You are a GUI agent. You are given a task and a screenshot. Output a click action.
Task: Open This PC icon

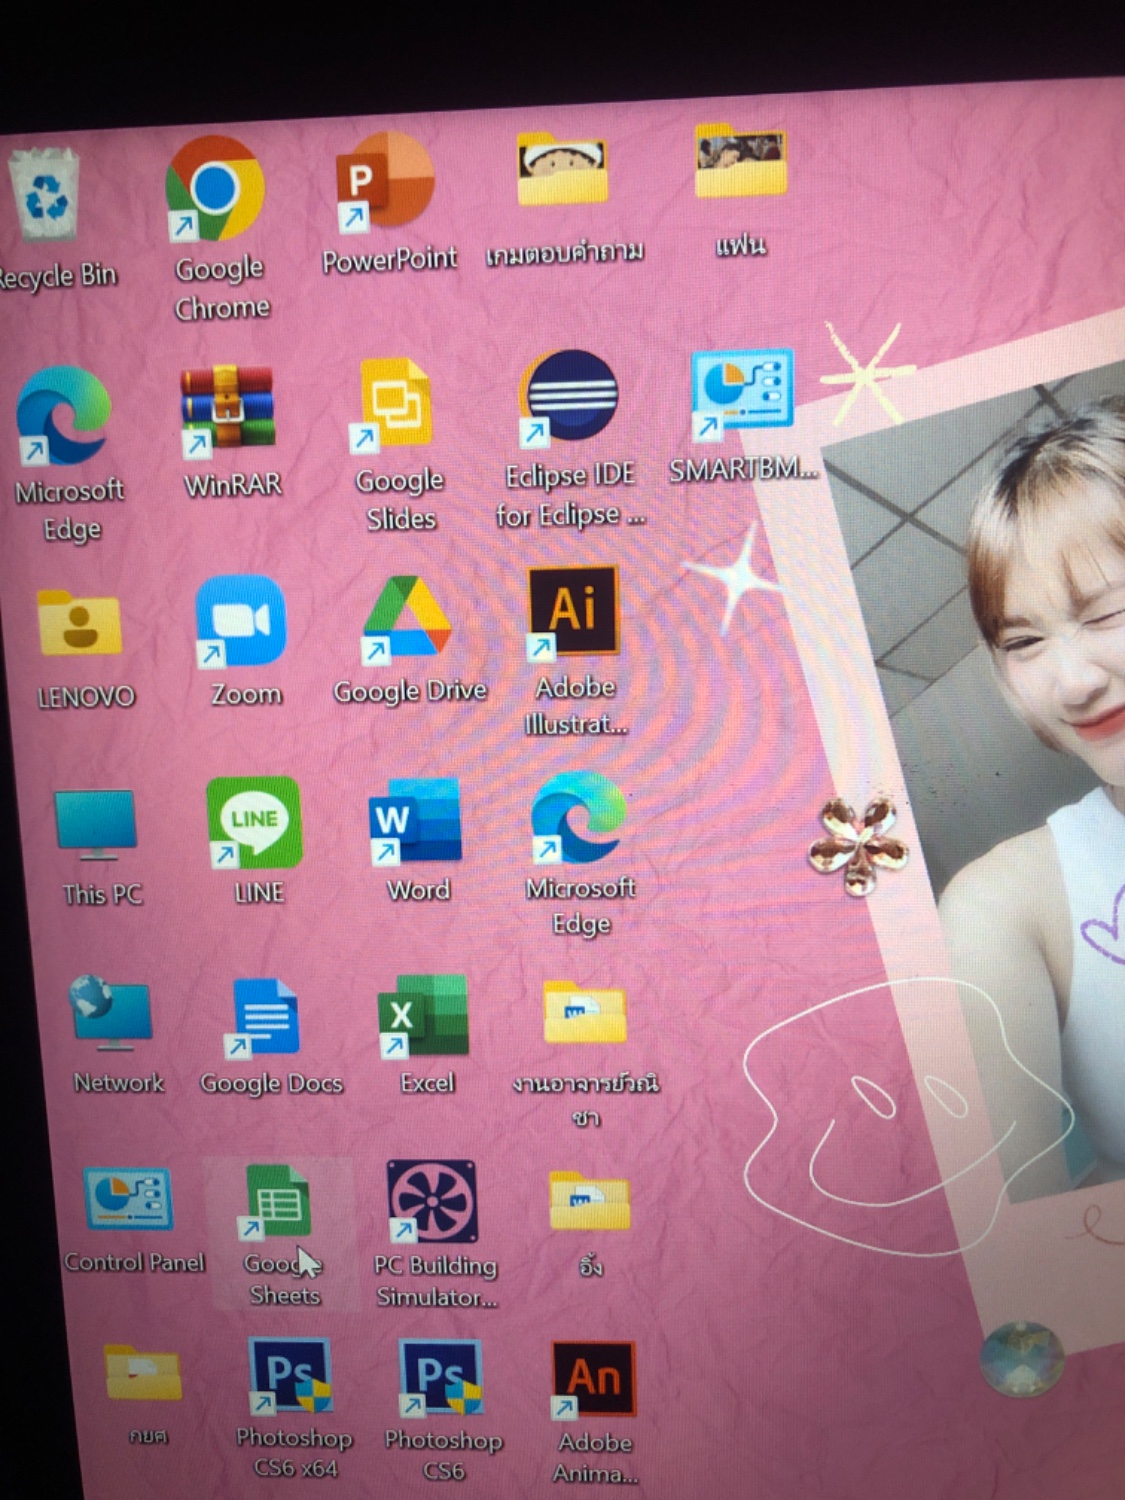tap(95, 826)
